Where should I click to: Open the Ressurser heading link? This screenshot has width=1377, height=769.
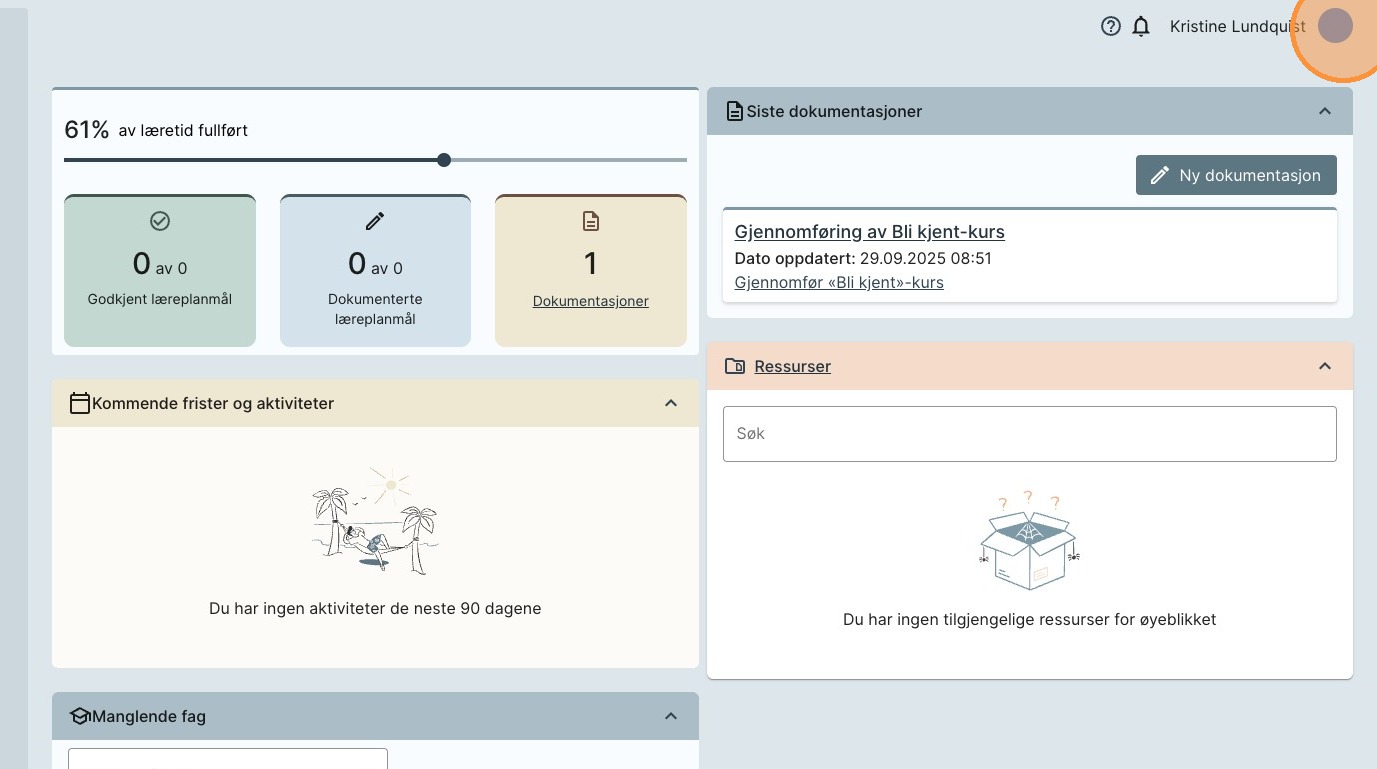coord(792,366)
